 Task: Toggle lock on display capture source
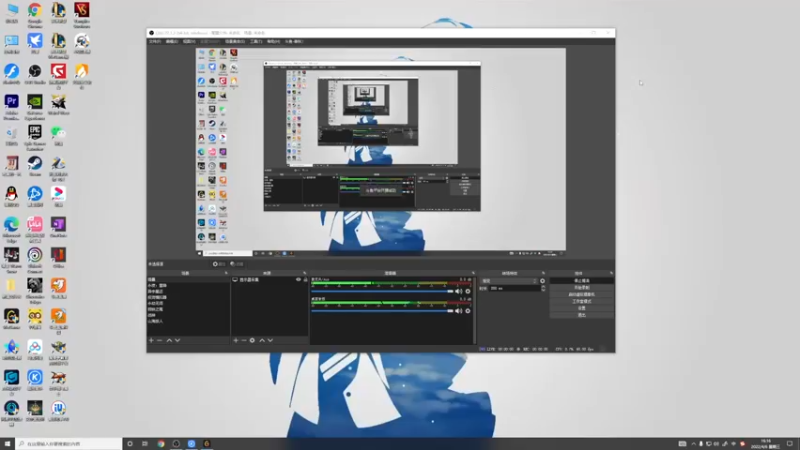pyautogui.click(x=306, y=280)
